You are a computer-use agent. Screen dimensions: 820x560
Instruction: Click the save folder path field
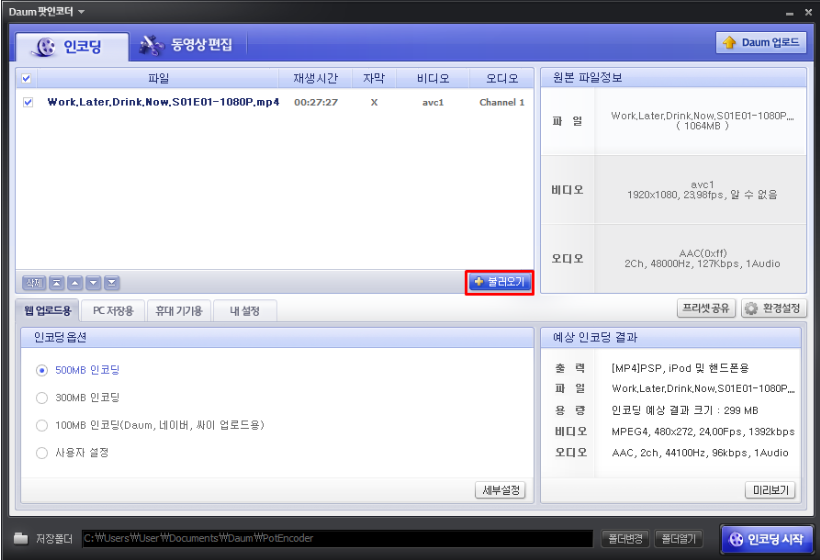337,538
